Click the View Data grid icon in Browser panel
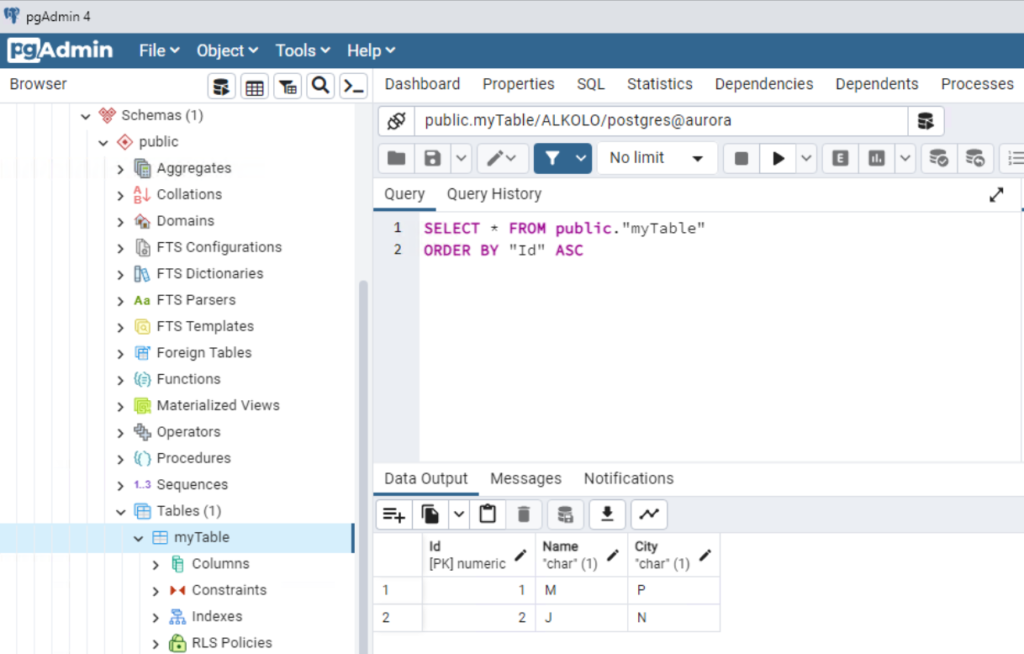 point(255,86)
